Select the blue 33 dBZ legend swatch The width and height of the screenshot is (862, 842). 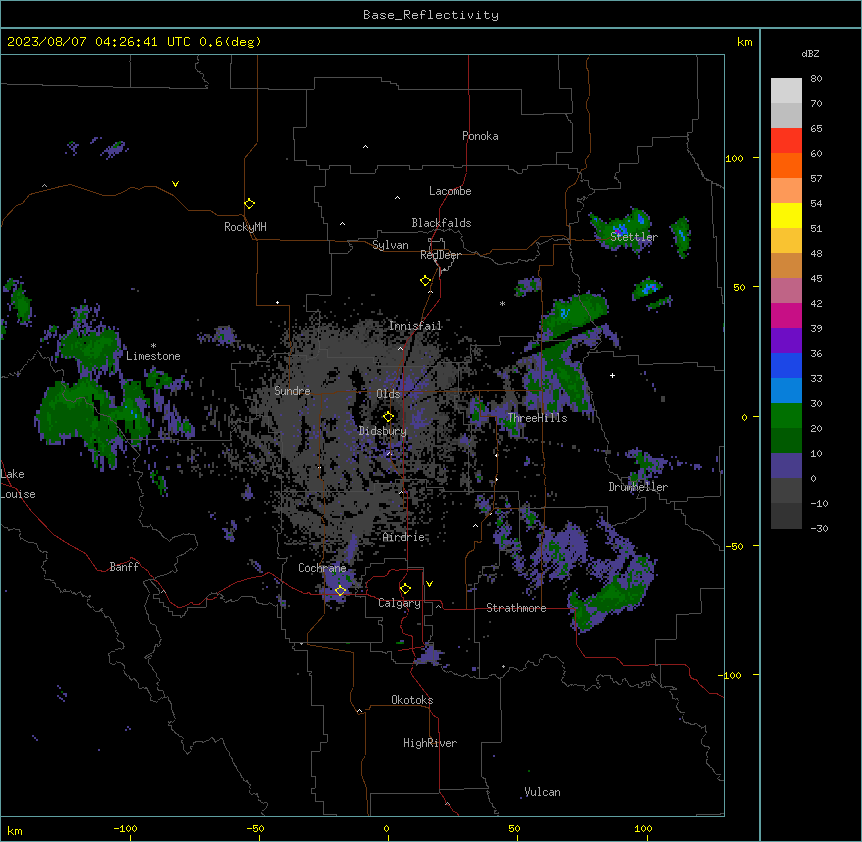[x=786, y=365]
